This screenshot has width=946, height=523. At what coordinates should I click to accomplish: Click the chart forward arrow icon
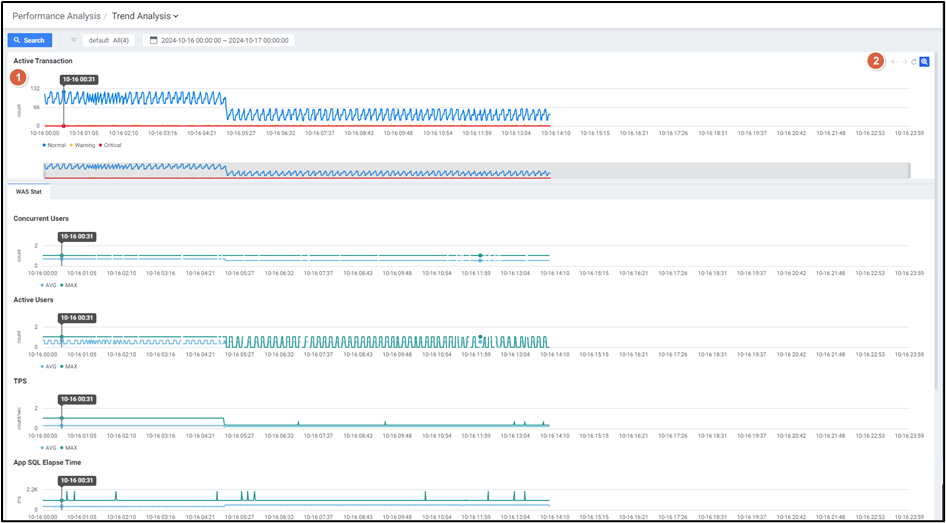click(x=903, y=62)
